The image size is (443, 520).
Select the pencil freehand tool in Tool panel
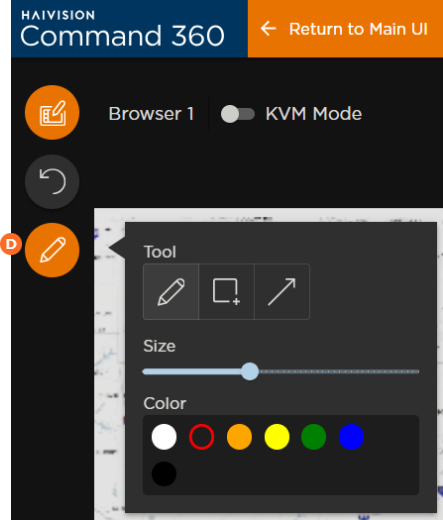tap(171, 292)
